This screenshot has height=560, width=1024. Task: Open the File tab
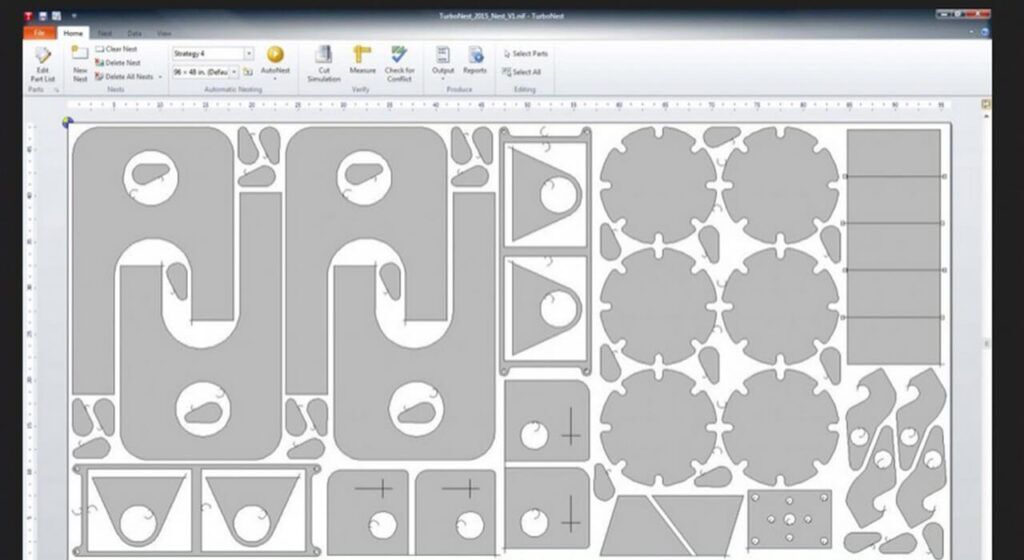(x=40, y=33)
